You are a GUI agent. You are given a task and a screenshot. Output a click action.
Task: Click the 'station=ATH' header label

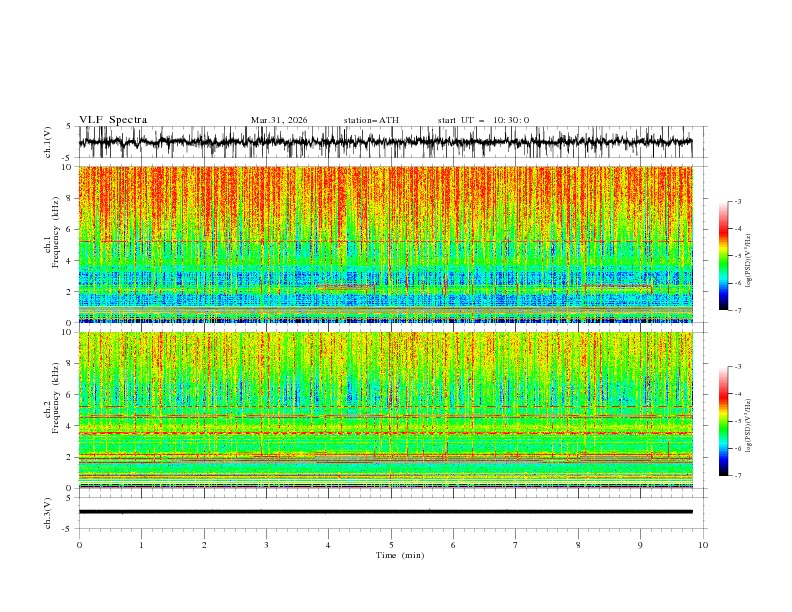click(x=371, y=120)
